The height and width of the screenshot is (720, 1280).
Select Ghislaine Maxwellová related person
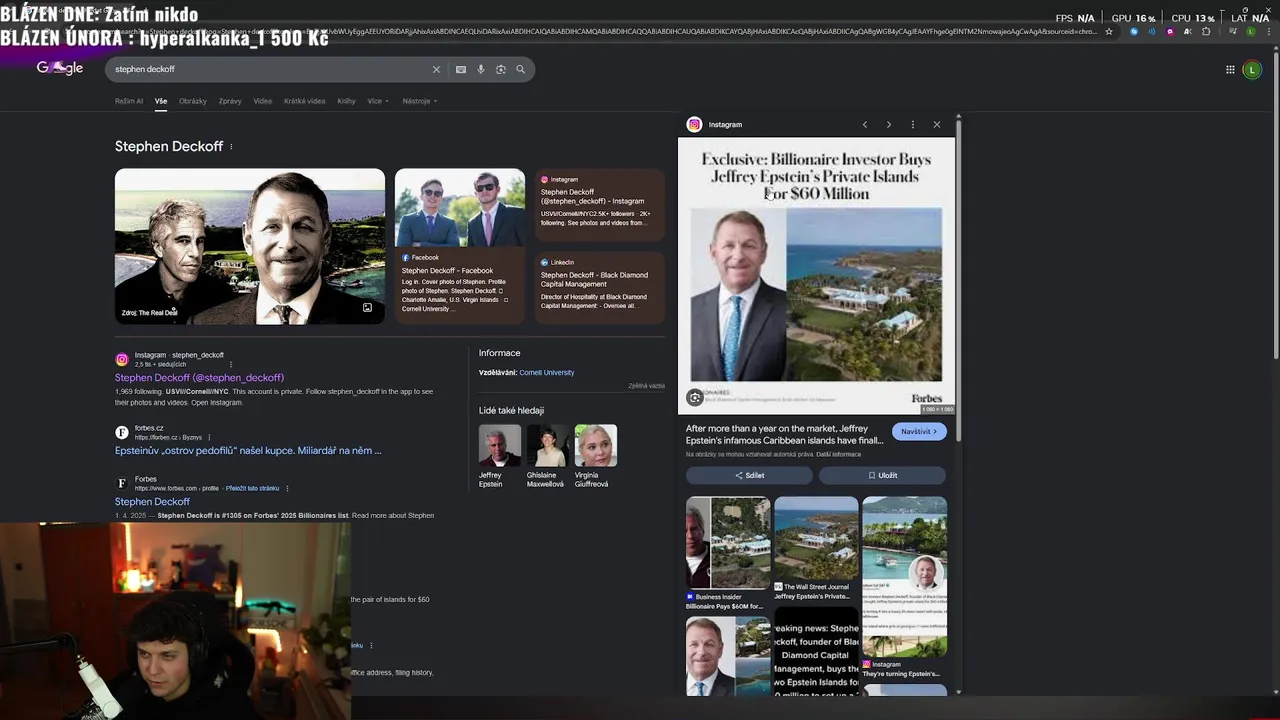tap(546, 456)
